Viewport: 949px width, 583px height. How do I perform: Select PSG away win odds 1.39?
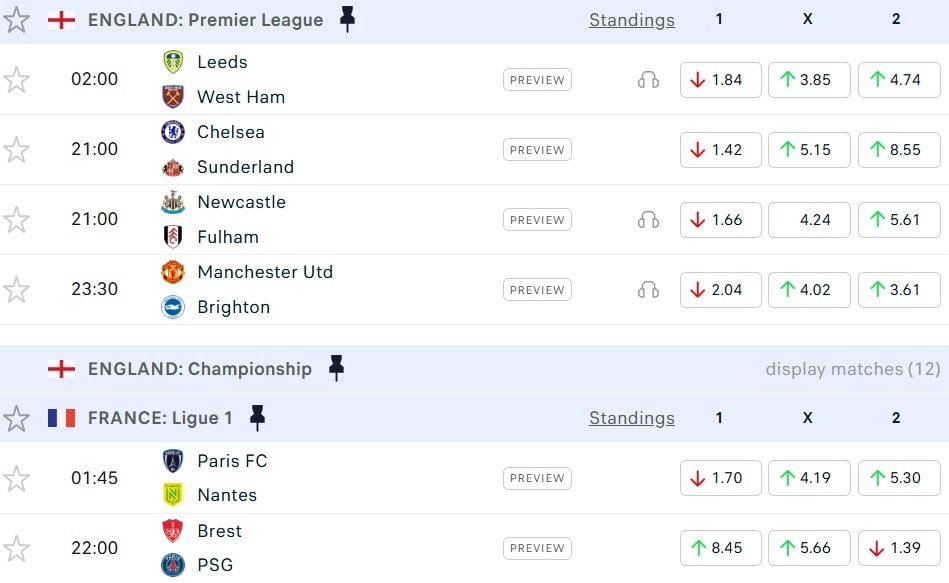(x=898, y=548)
